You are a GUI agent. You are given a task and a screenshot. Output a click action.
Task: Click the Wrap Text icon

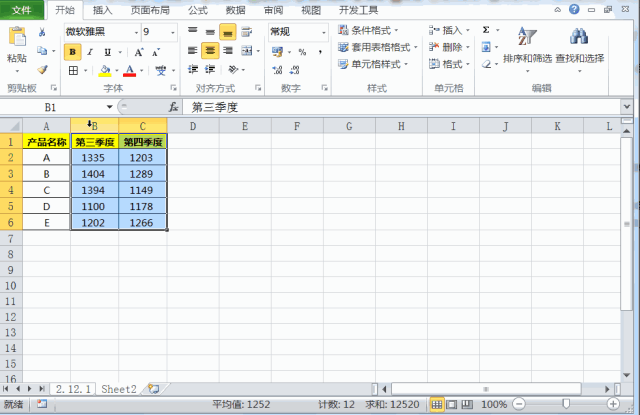pyautogui.click(x=246, y=31)
